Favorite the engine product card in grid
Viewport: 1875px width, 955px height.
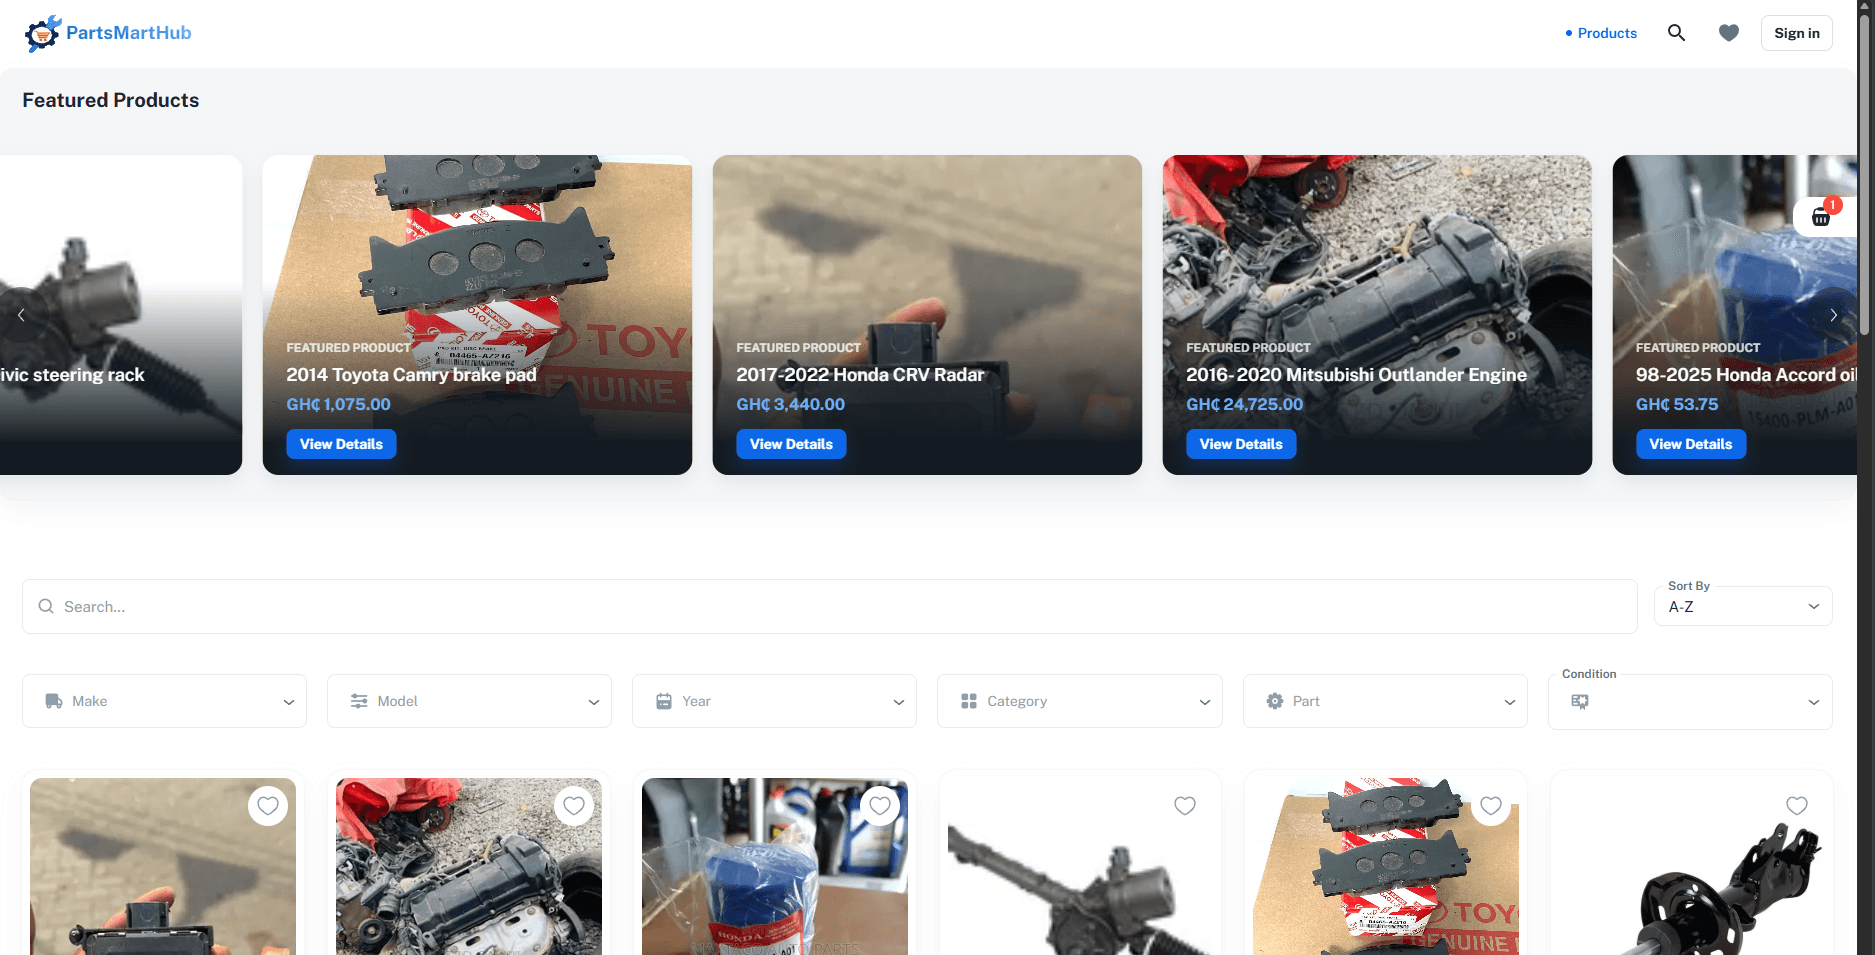click(x=574, y=806)
